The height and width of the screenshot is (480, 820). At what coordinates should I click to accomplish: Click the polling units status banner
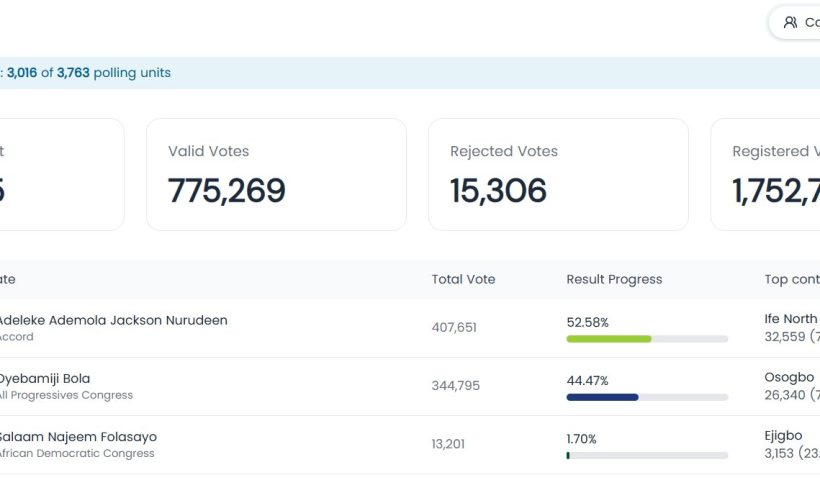point(410,73)
